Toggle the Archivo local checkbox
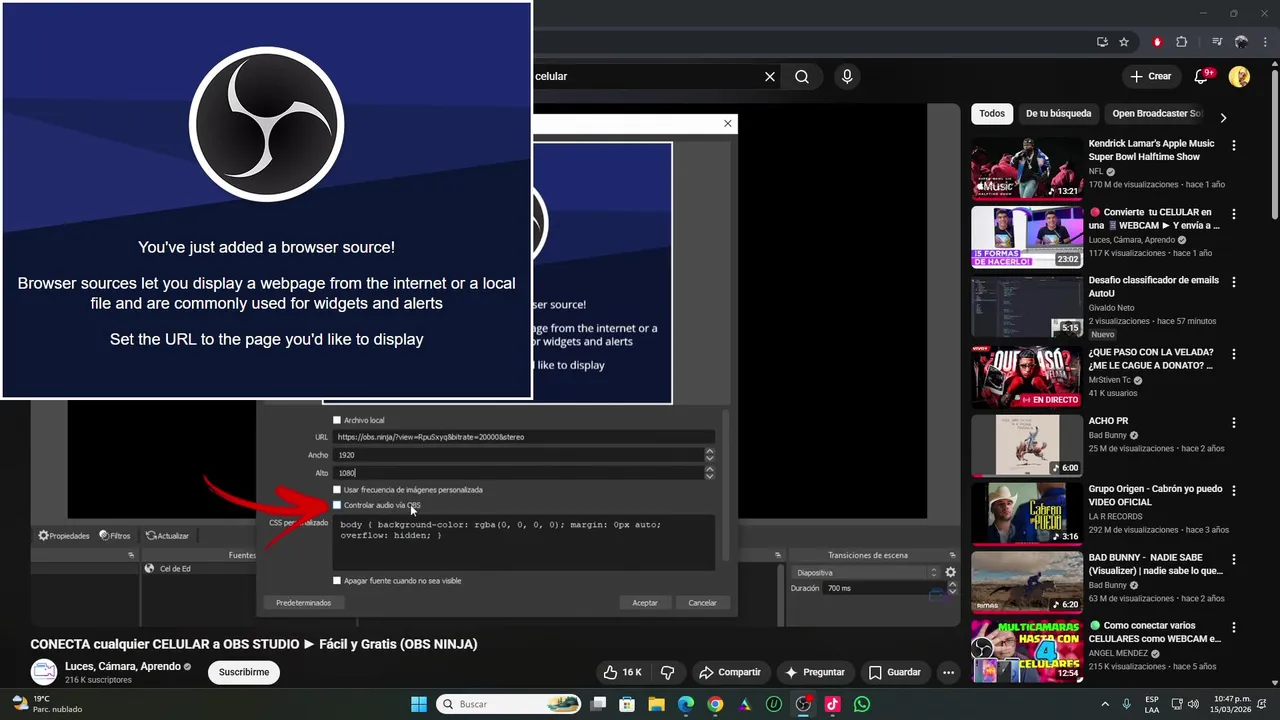 (x=337, y=420)
